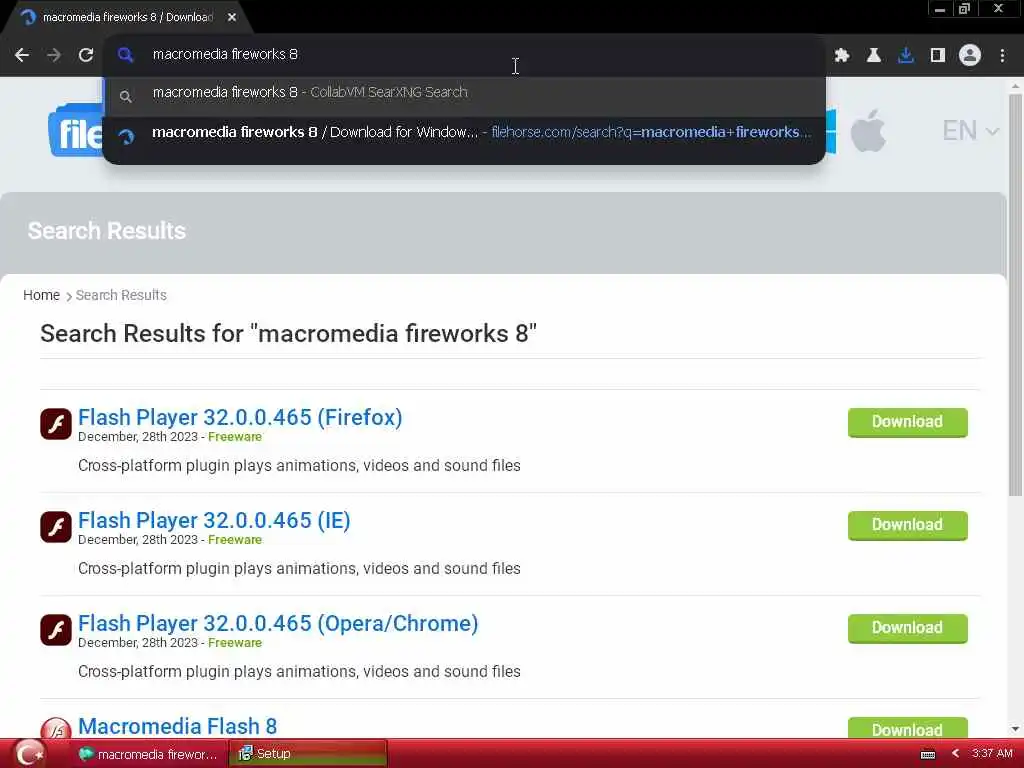Click Freeware label under Flash Player (Firefox)
Image resolution: width=1024 pixels, height=768 pixels.
tap(234, 437)
